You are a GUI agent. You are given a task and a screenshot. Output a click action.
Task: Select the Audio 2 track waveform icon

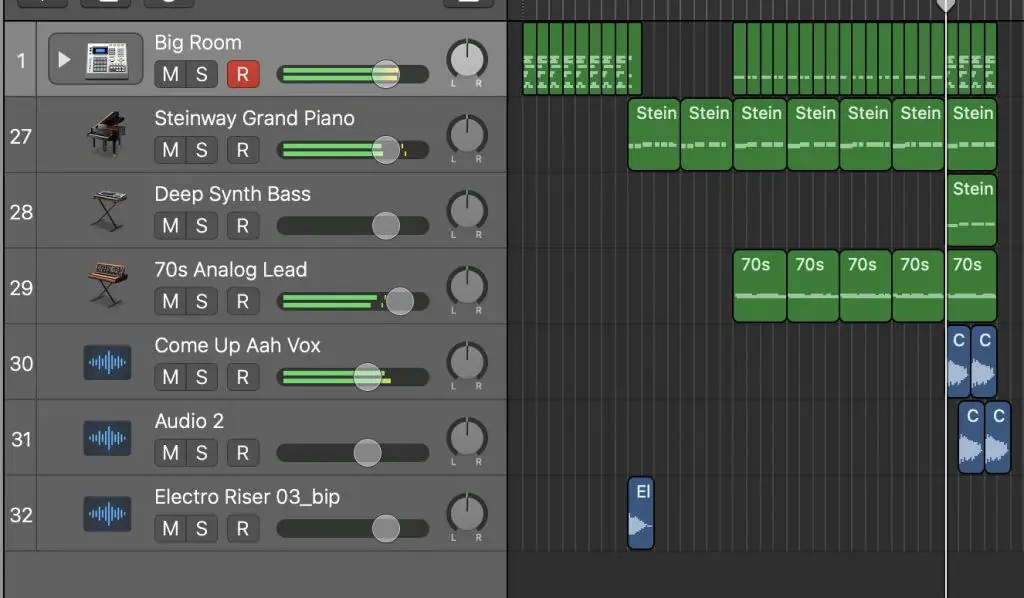click(x=107, y=438)
